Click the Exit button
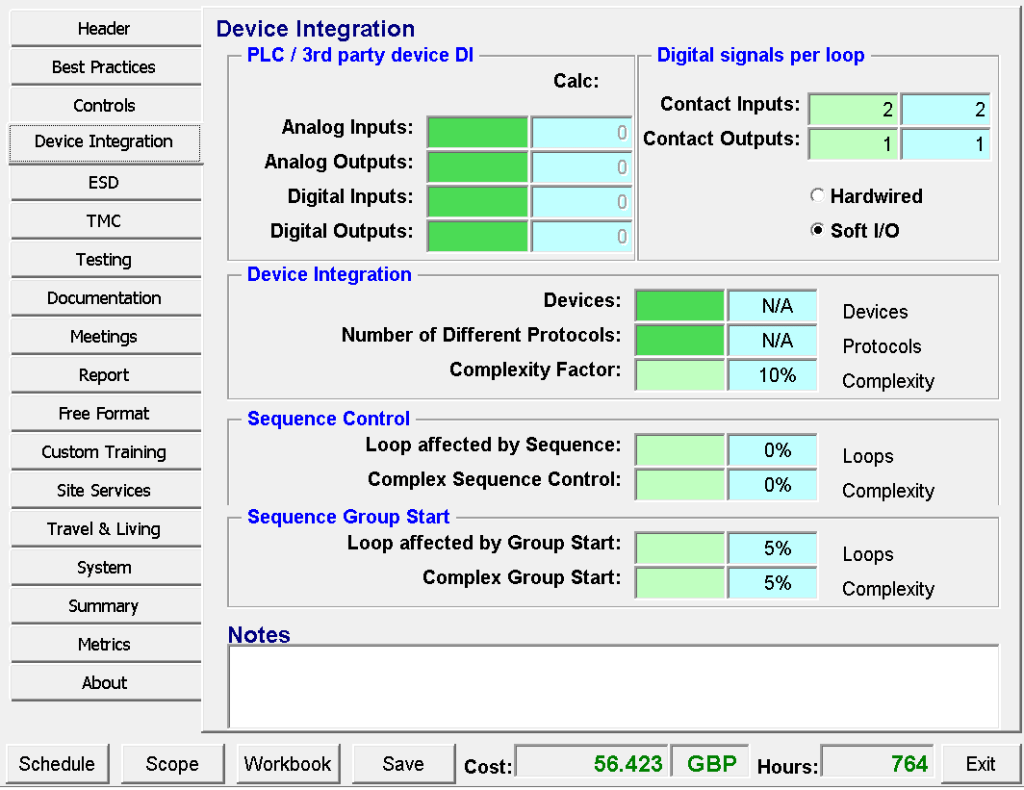1024x790 pixels. pyautogui.click(x=980, y=764)
